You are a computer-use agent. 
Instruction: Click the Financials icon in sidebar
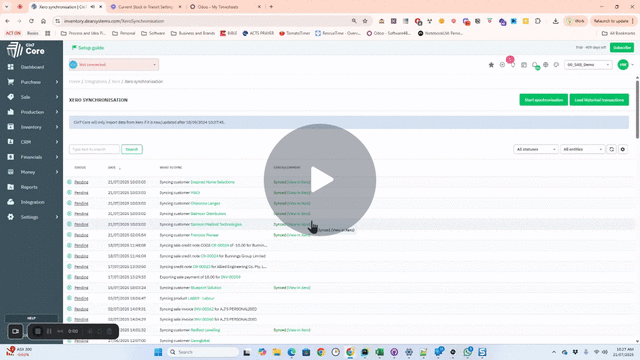tap(11, 157)
